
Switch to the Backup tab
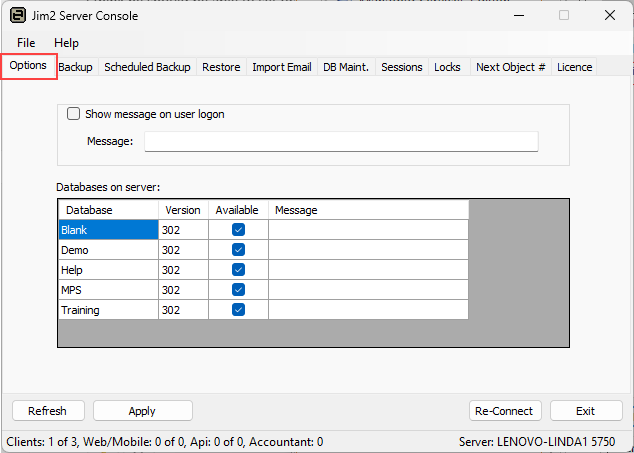76,67
